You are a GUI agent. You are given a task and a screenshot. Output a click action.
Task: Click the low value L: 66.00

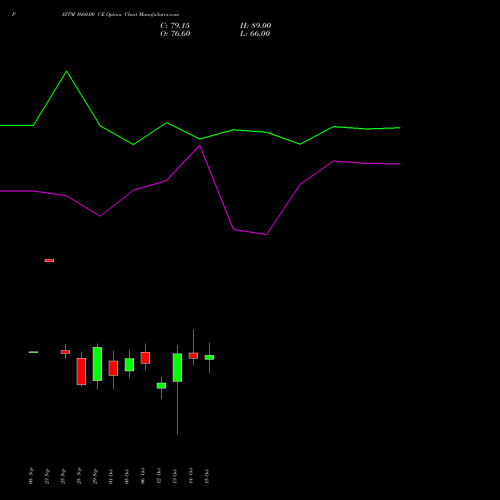(x=255, y=33)
